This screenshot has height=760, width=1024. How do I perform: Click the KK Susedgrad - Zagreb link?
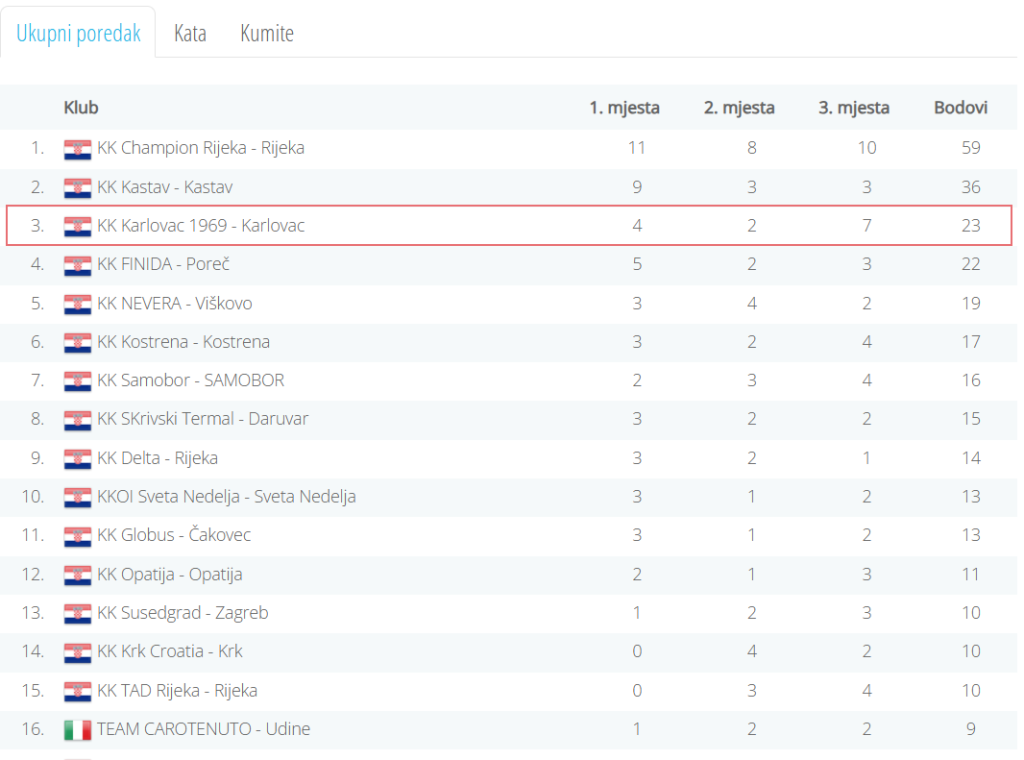pos(182,613)
